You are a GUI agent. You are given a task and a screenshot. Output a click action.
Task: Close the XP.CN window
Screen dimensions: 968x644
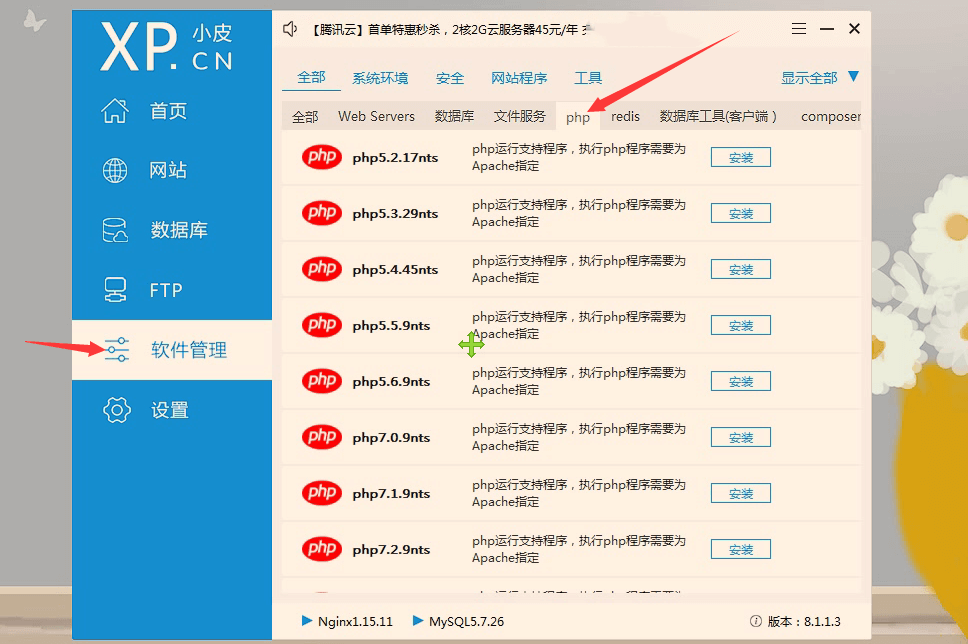pos(854,28)
